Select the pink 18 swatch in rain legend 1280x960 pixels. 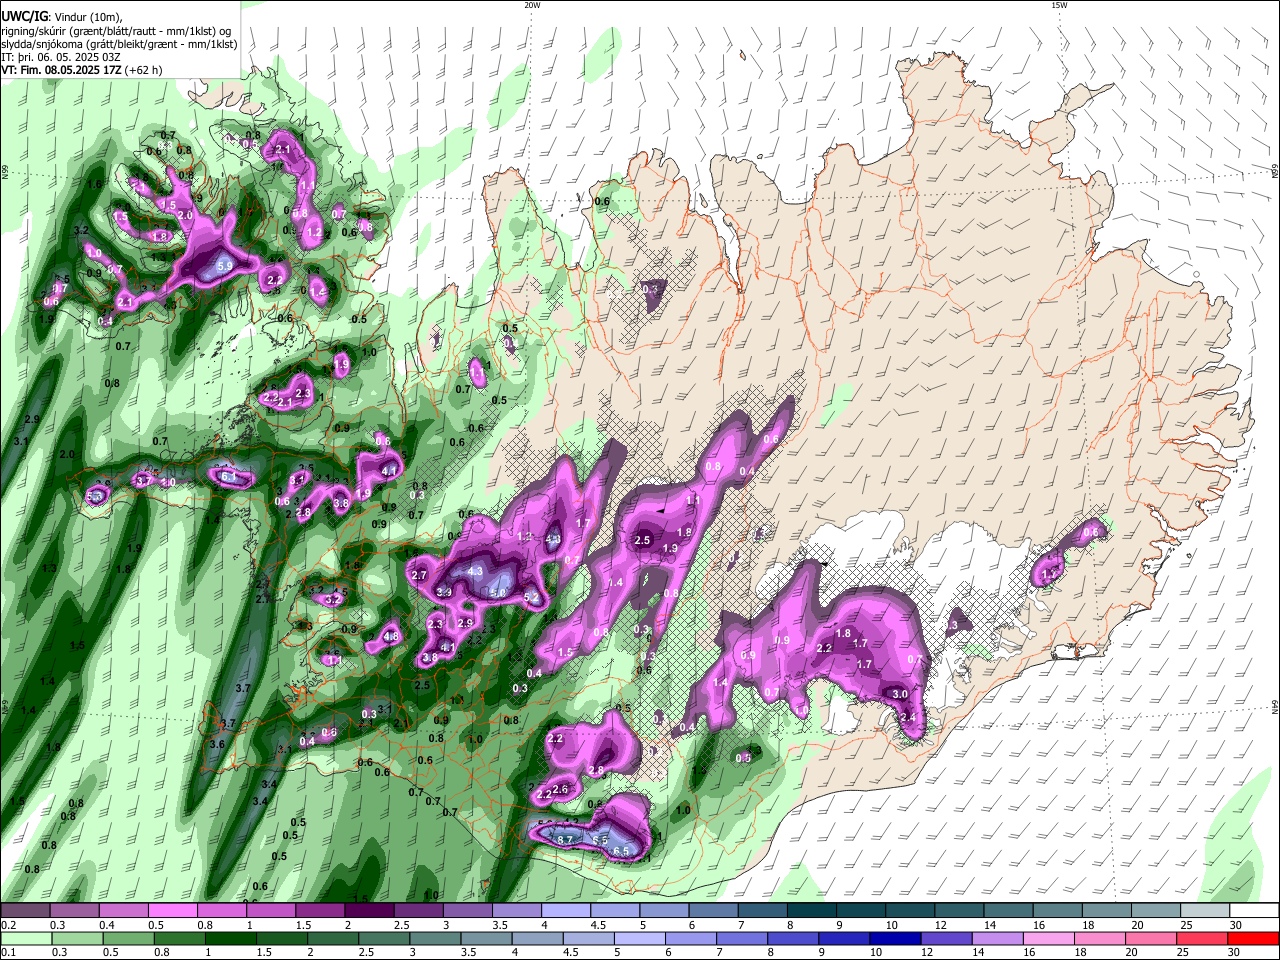pos(1098,938)
